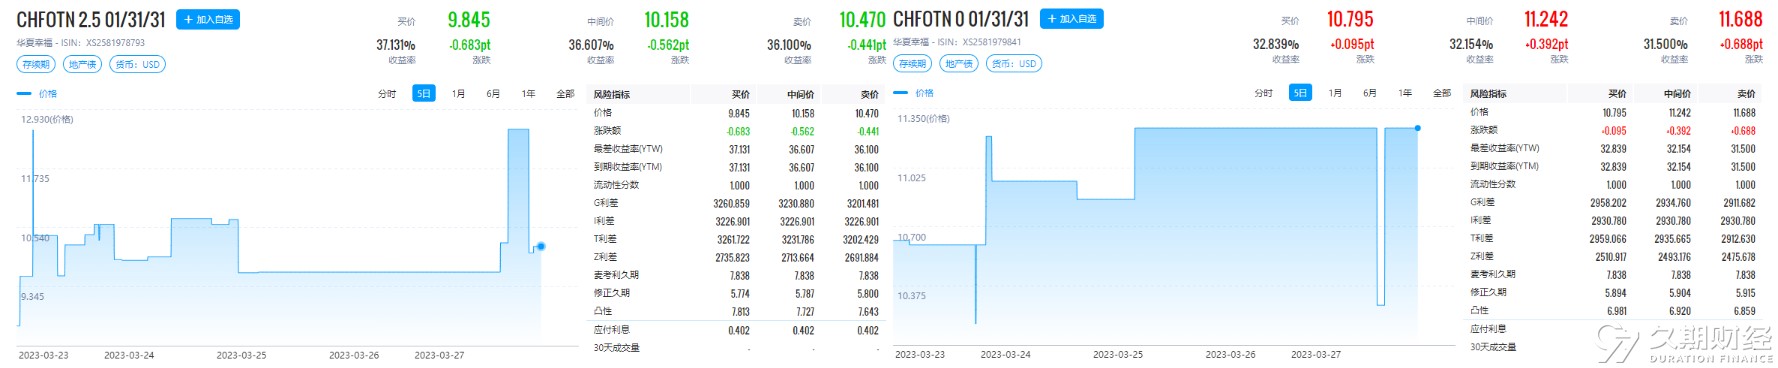Click 10.158 mid price of CHFOTN 2.5
Viewport: 1778px width, 368px height.
pyautogui.click(x=666, y=20)
